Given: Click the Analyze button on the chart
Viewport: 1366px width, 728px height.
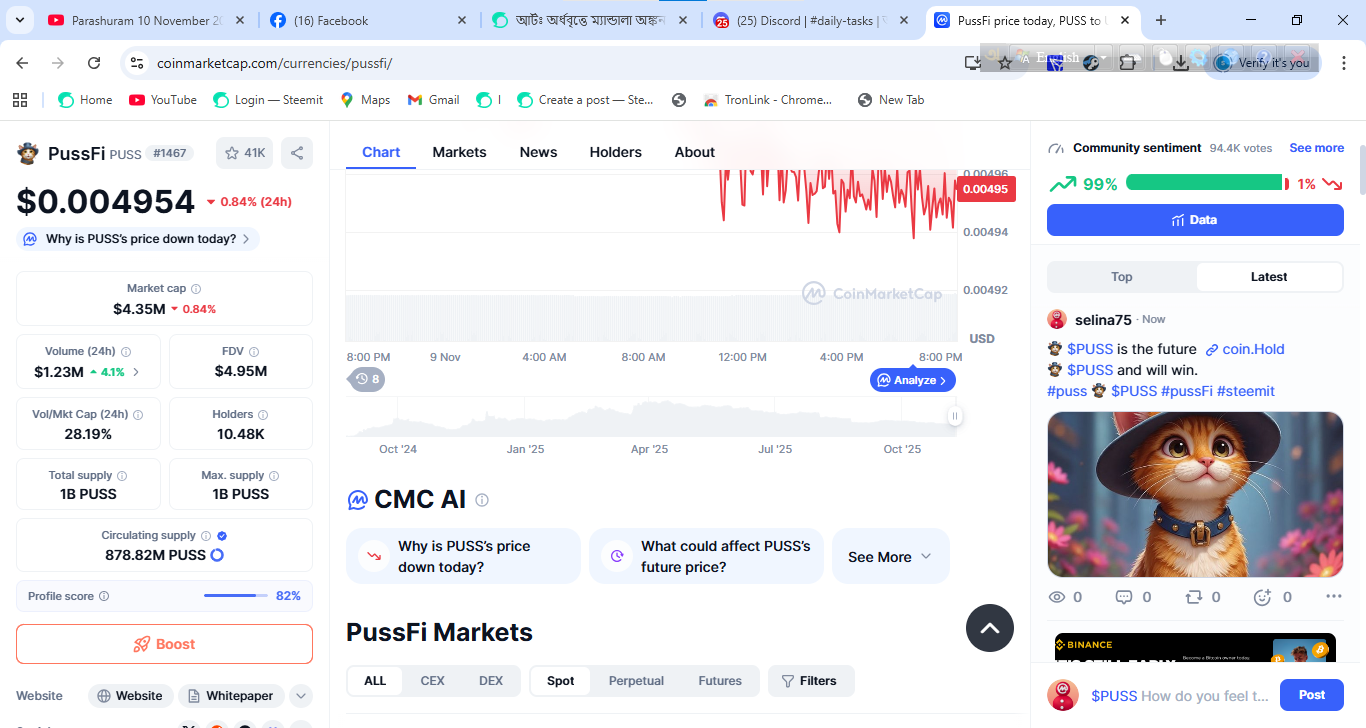Looking at the screenshot, I should tap(913, 380).
